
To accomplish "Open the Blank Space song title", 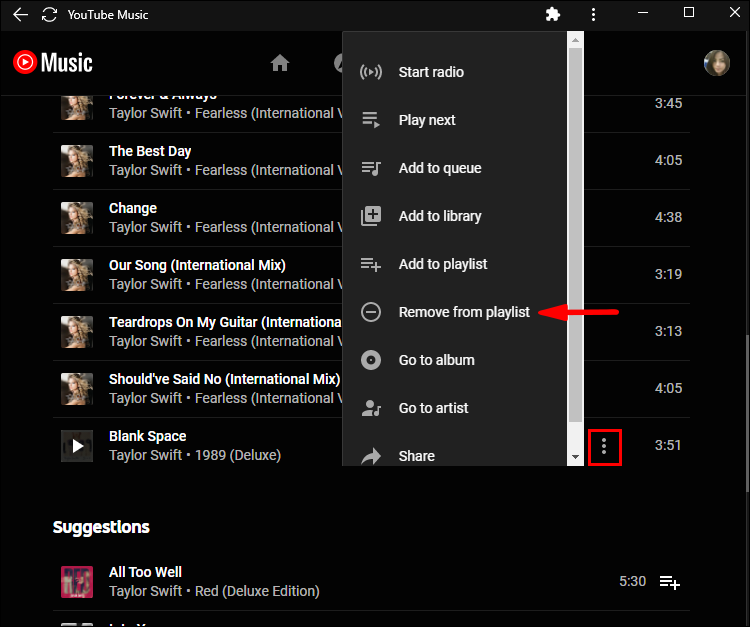I will (x=147, y=436).
